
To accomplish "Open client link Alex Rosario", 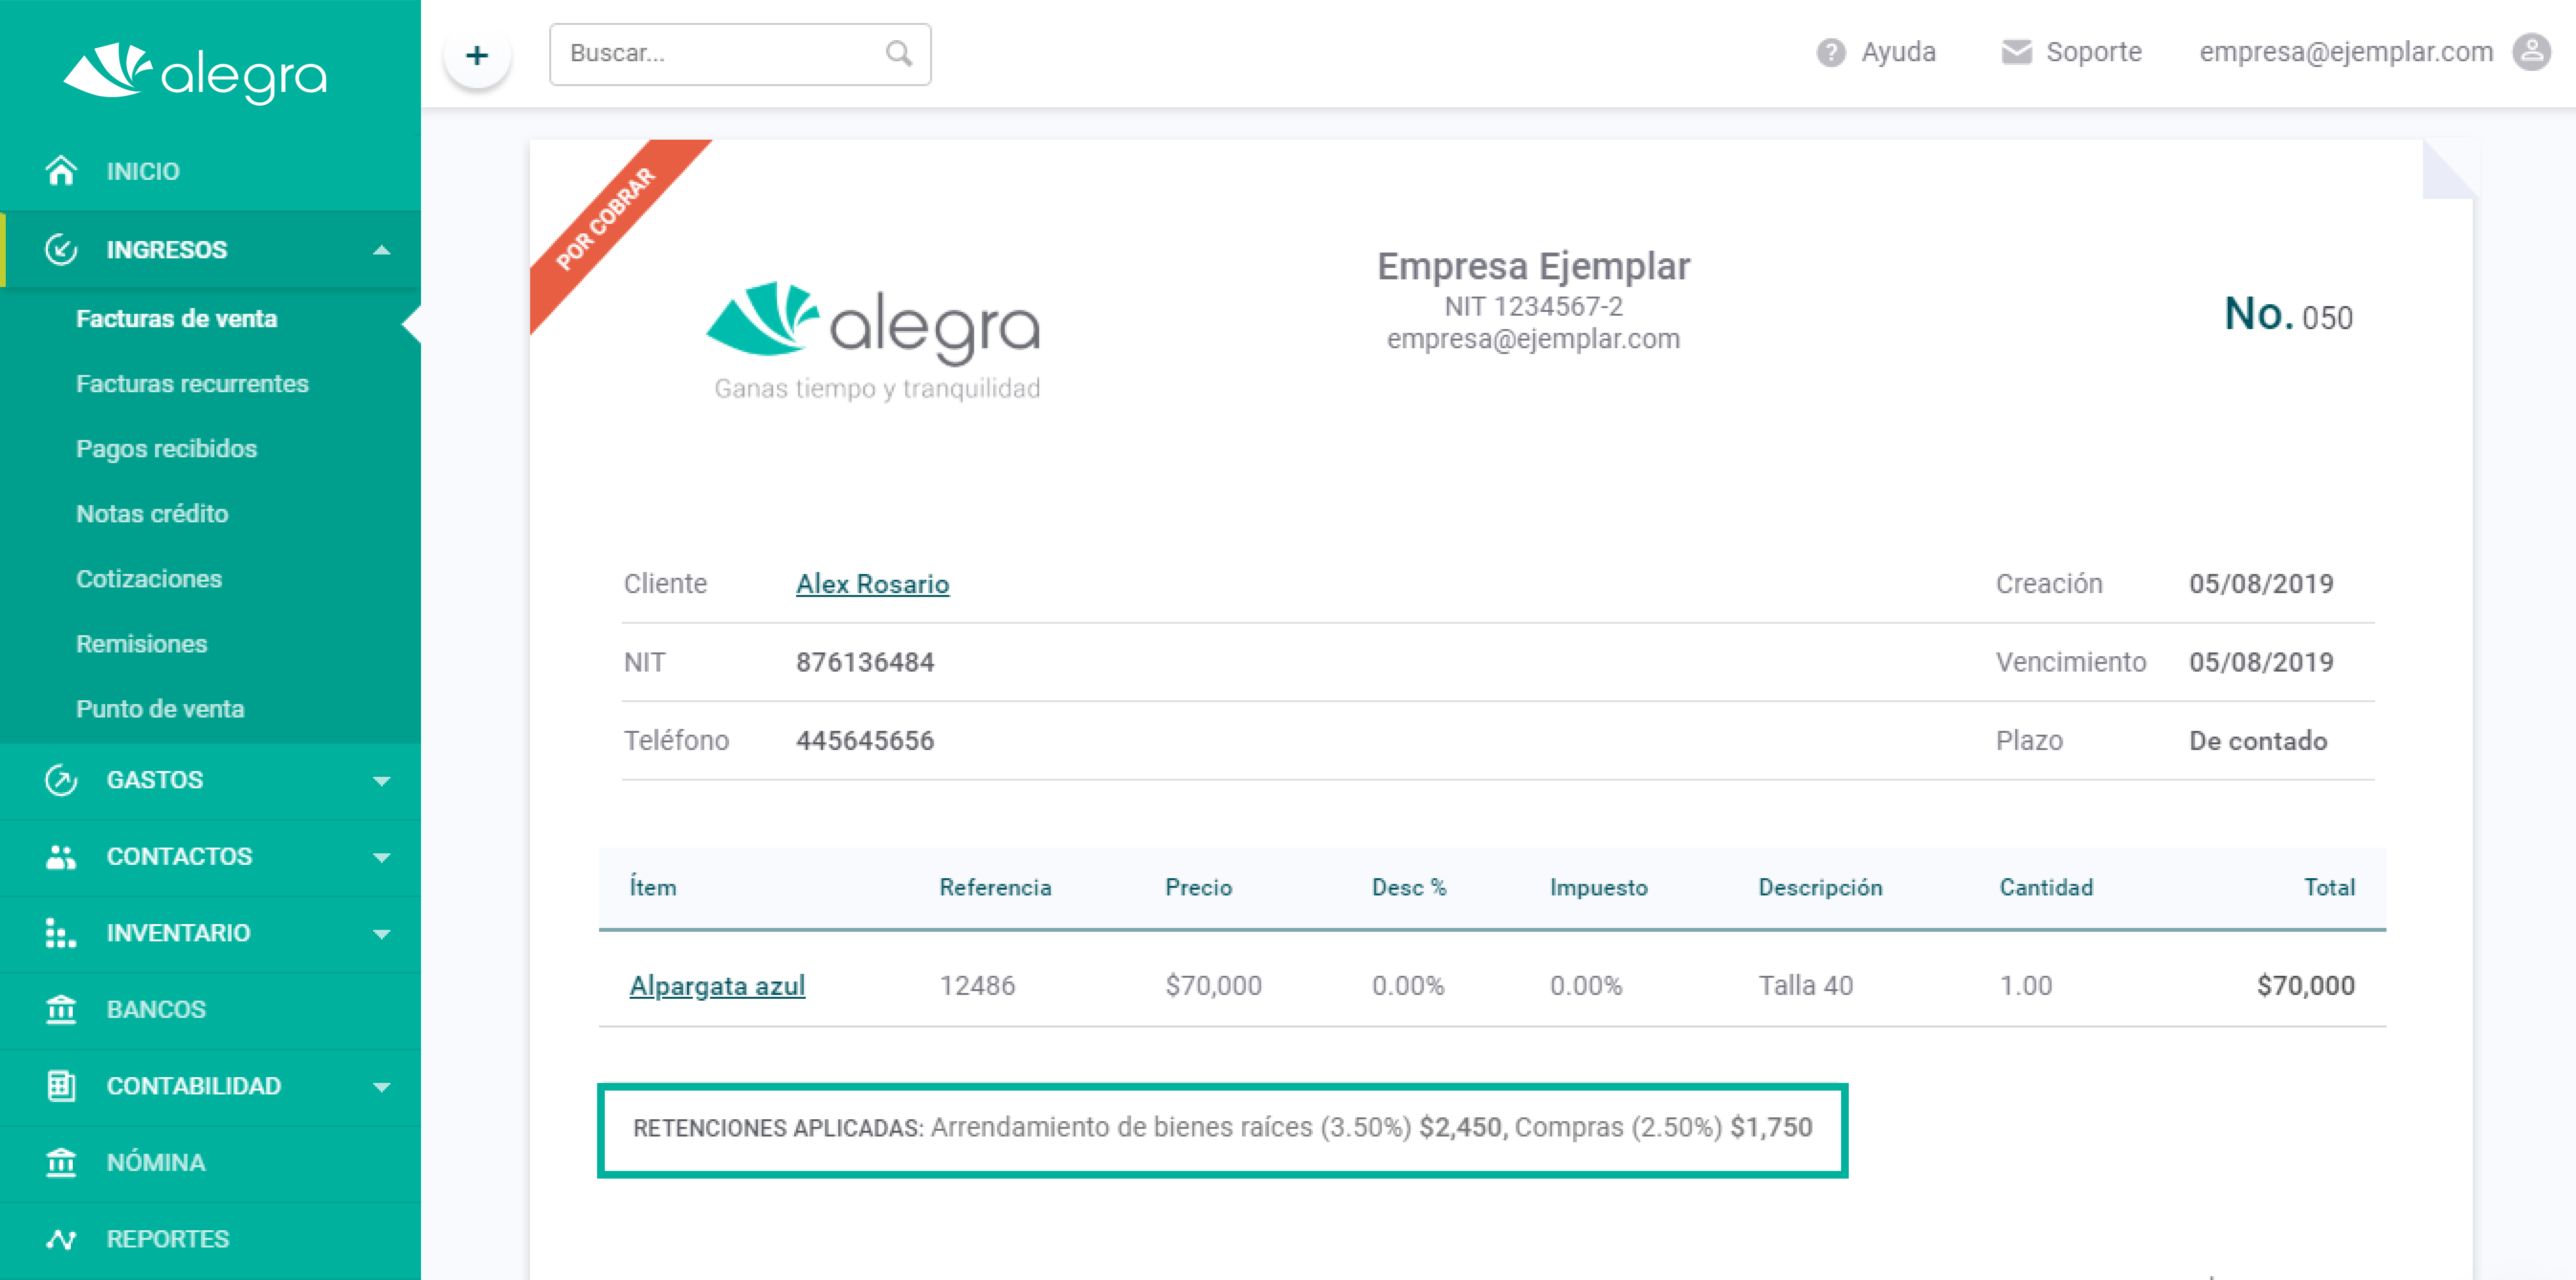I will click(872, 584).
